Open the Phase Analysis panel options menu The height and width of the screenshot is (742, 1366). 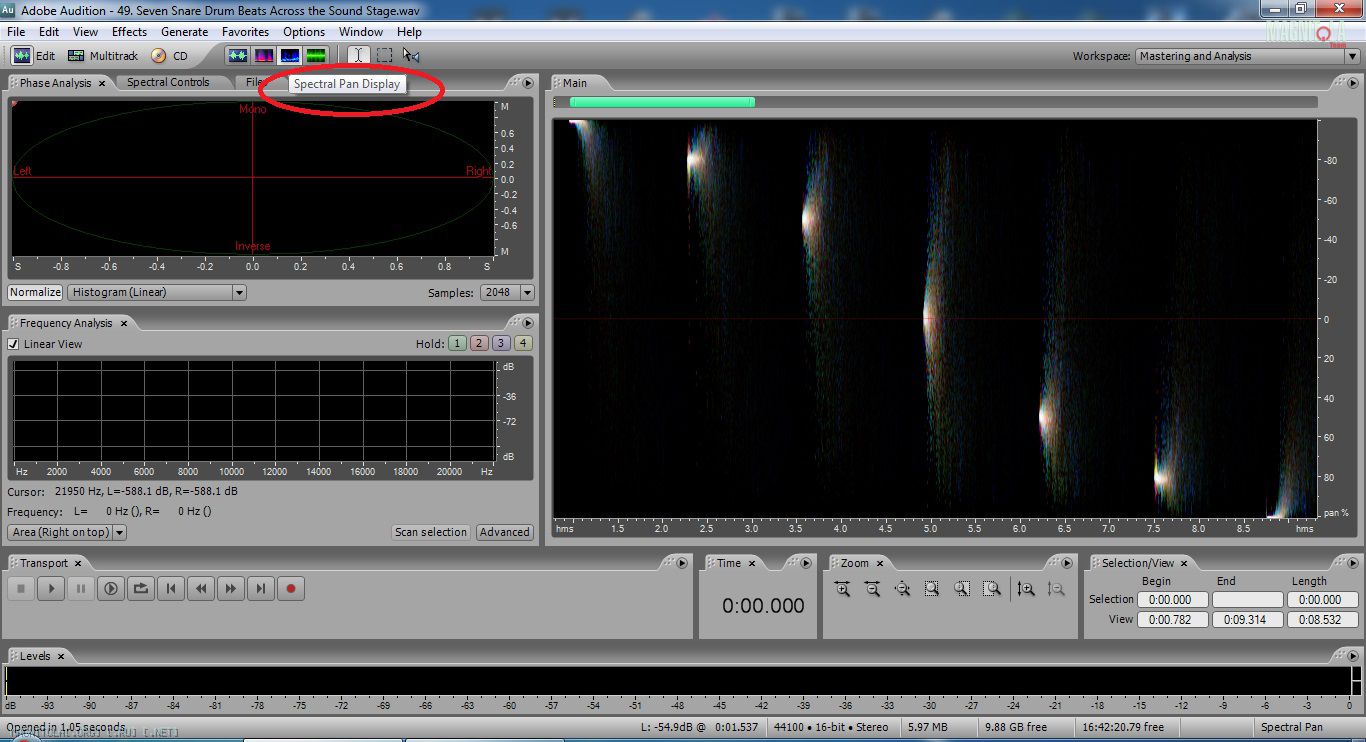[526, 83]
